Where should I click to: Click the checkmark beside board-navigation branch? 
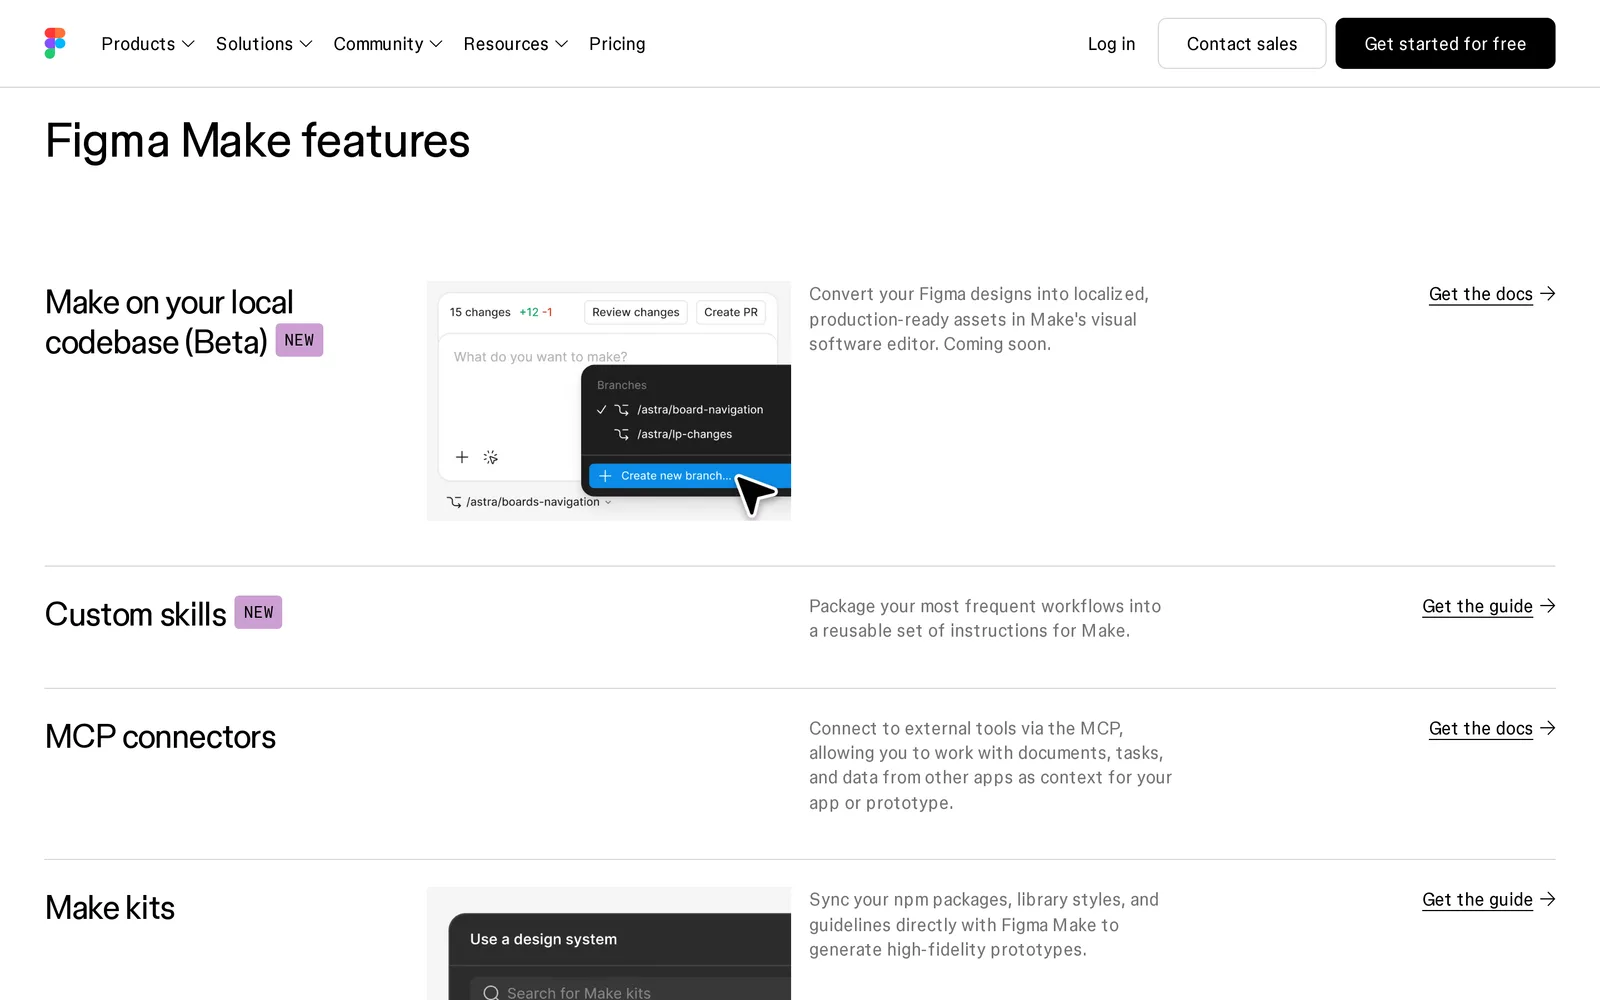pos(601,410)
